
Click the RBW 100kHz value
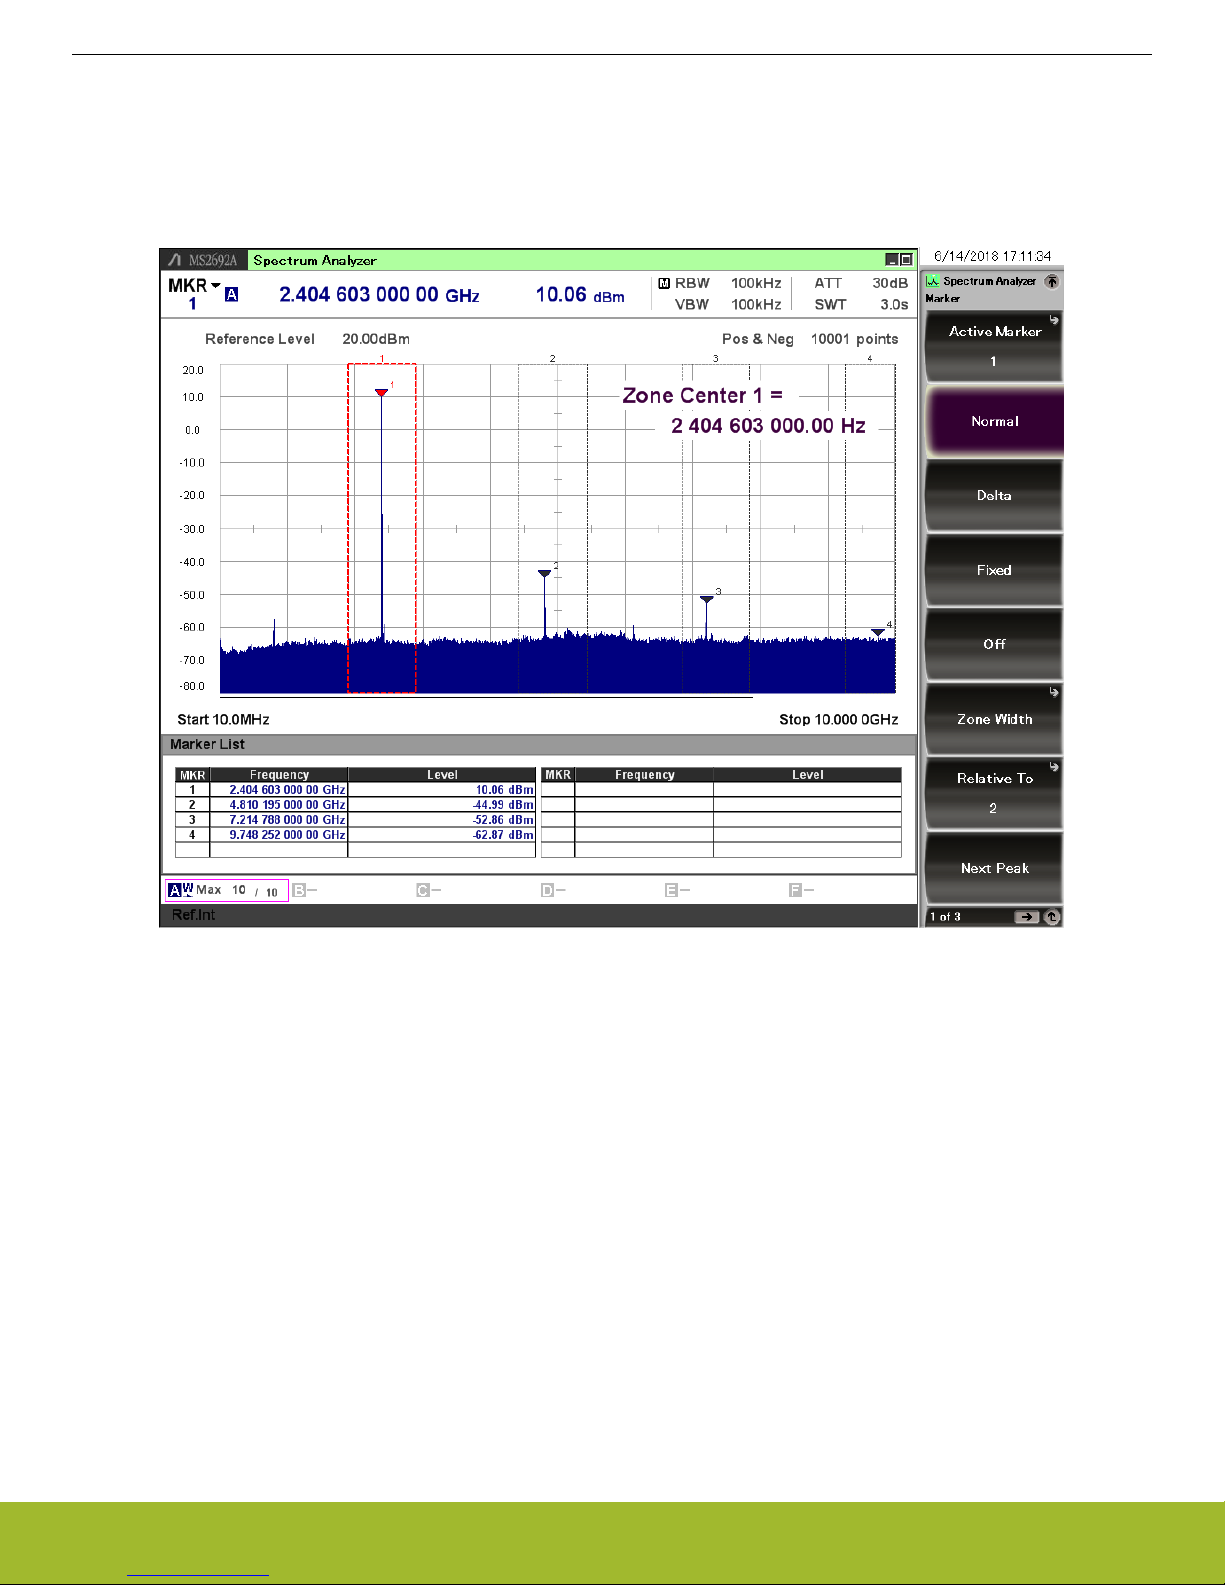(756, 283)
